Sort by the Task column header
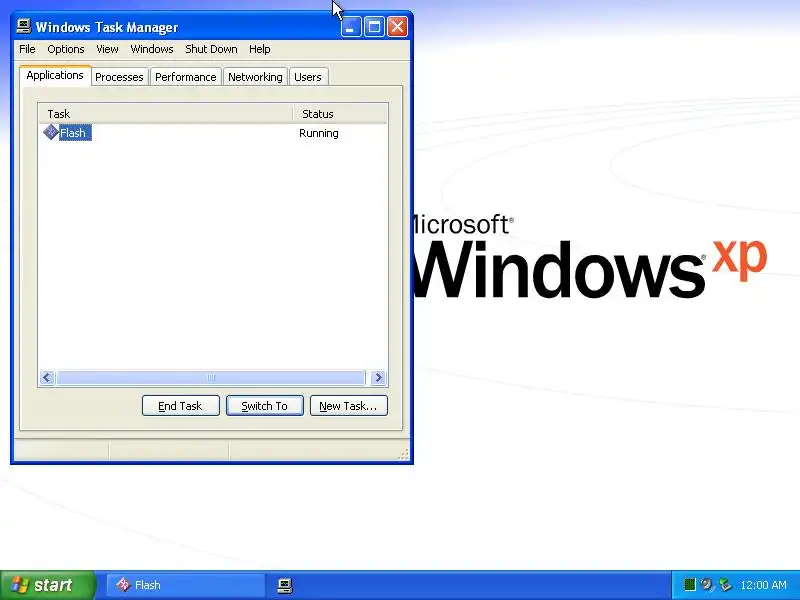Screen dimensions: 800x600 (165, 114)
